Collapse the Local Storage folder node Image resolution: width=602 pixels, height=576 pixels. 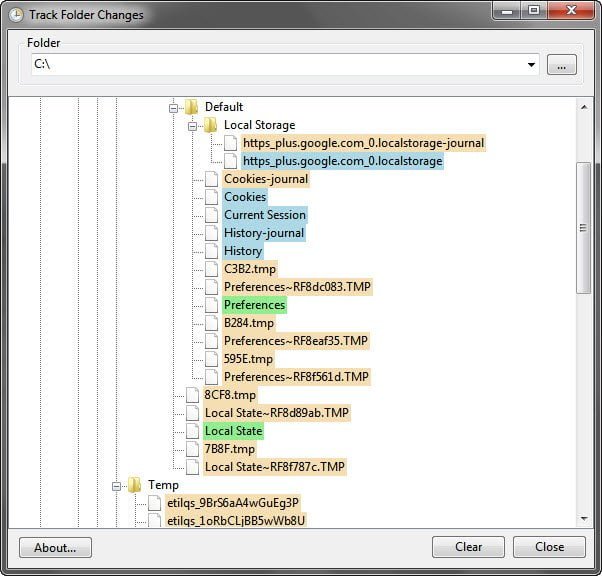click(192, 126)
